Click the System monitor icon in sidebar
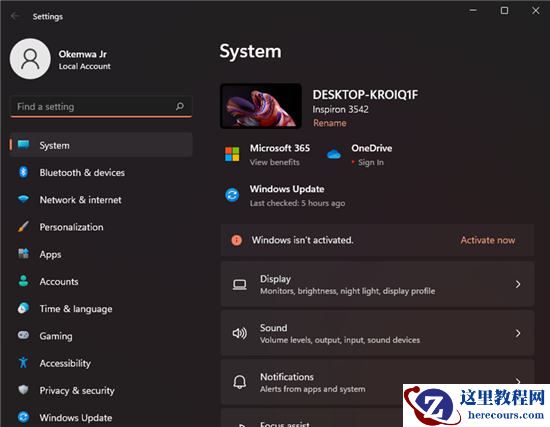The image size is (550, 427). pos(24,145)
